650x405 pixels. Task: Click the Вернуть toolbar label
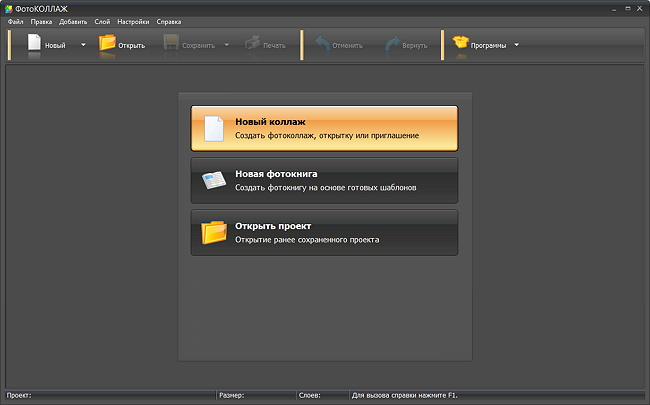[415, 46]
